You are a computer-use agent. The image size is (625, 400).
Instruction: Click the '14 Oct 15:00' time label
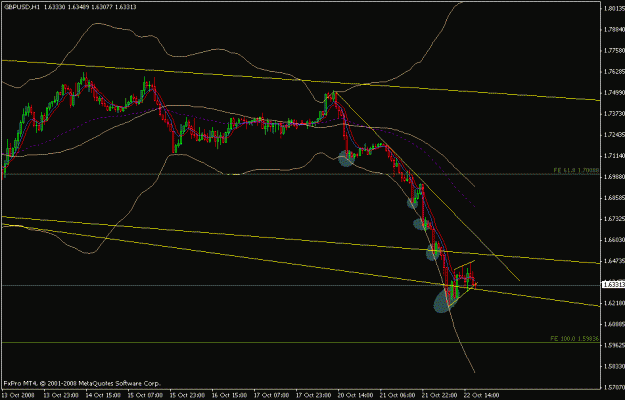point(101,395)
